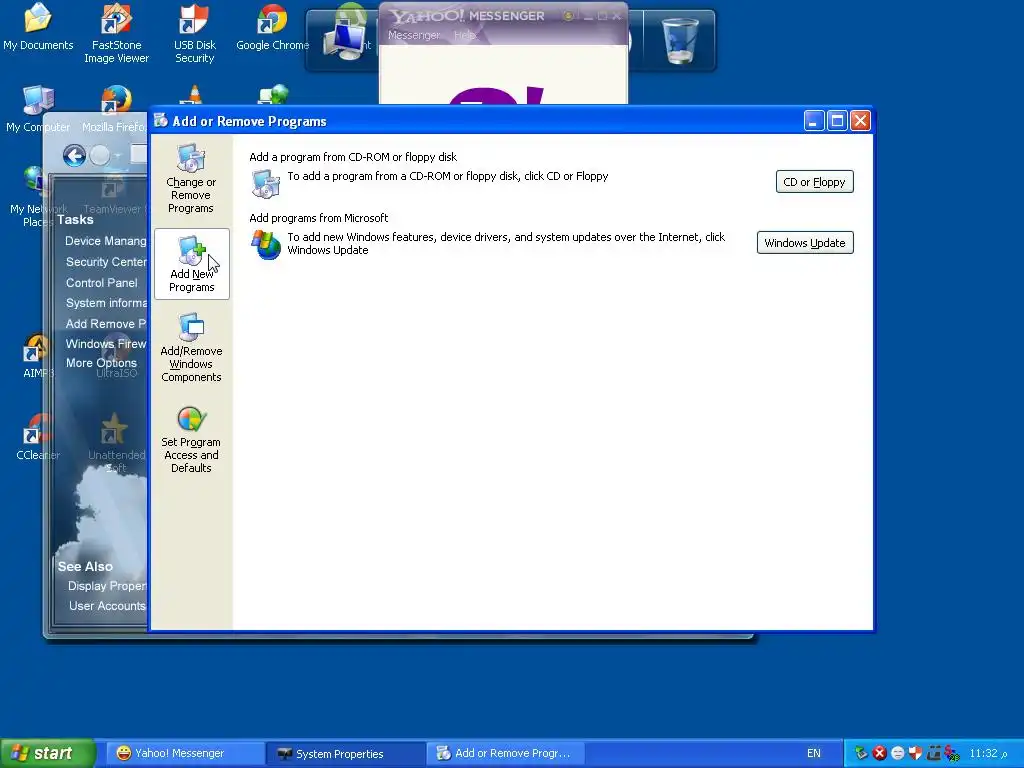Click Add or Remove Programs title bar icon
The image size is (1024, 768).
[x=161, y=121]
